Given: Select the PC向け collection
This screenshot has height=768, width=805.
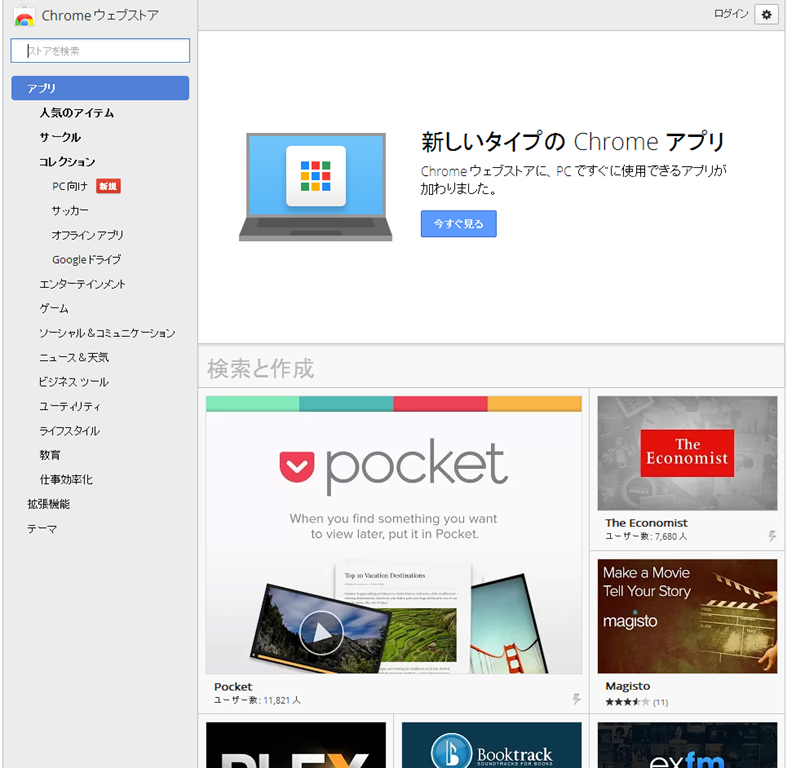Looking at the screenshot, I should pos(70,186).
